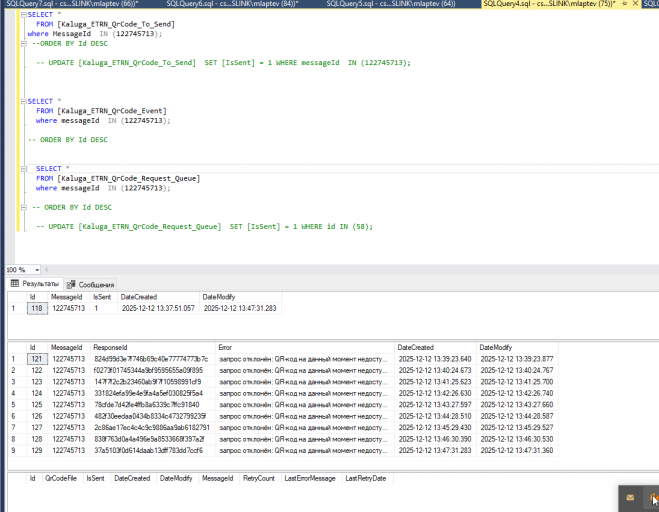Image resolution: width=659 pixels, height=512 pixels.
Task: Select cell 2025-12-12 13:37:51.057
Action: tap(158, 309)
